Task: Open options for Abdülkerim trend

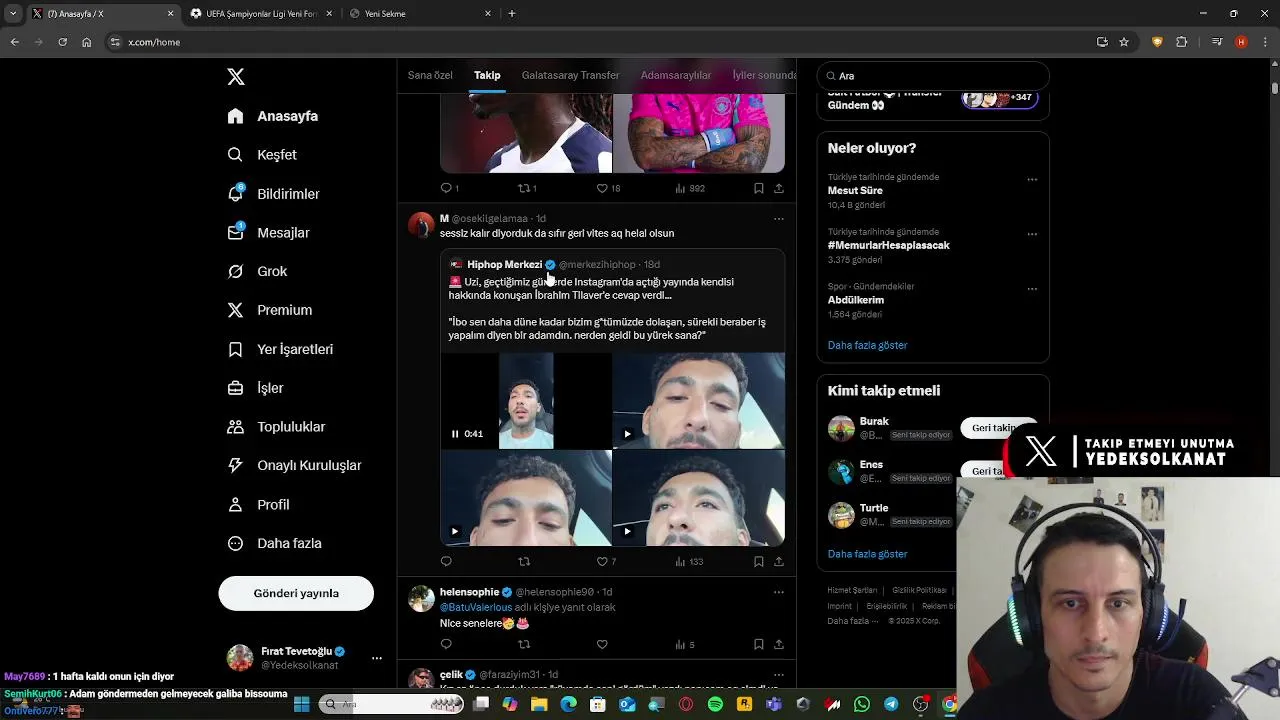Action: [x=1032, y=289]
